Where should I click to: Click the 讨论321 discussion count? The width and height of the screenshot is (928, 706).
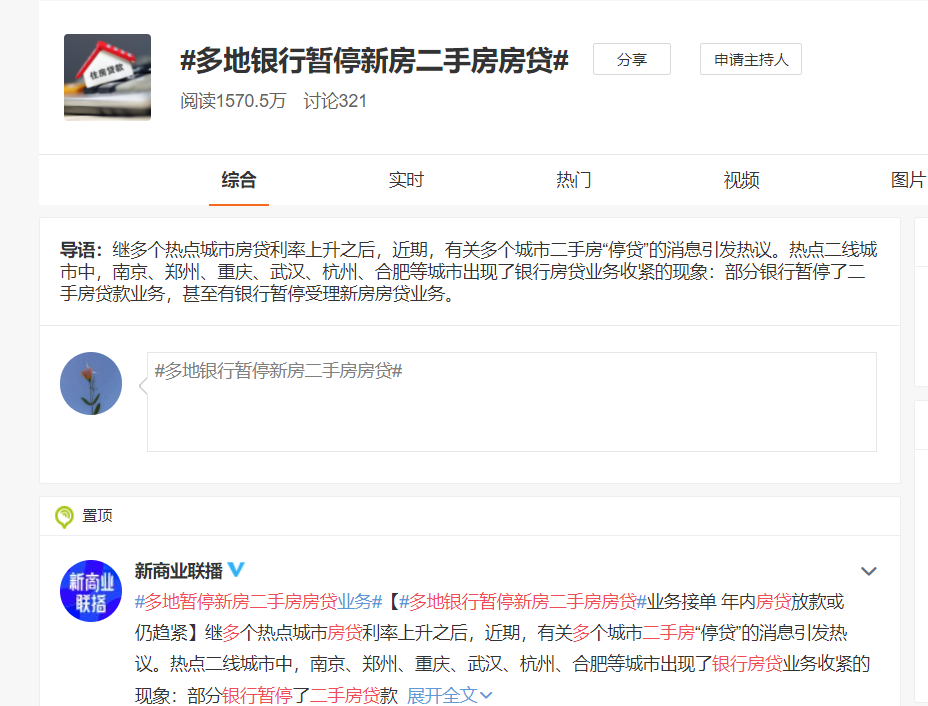[335, 101]
